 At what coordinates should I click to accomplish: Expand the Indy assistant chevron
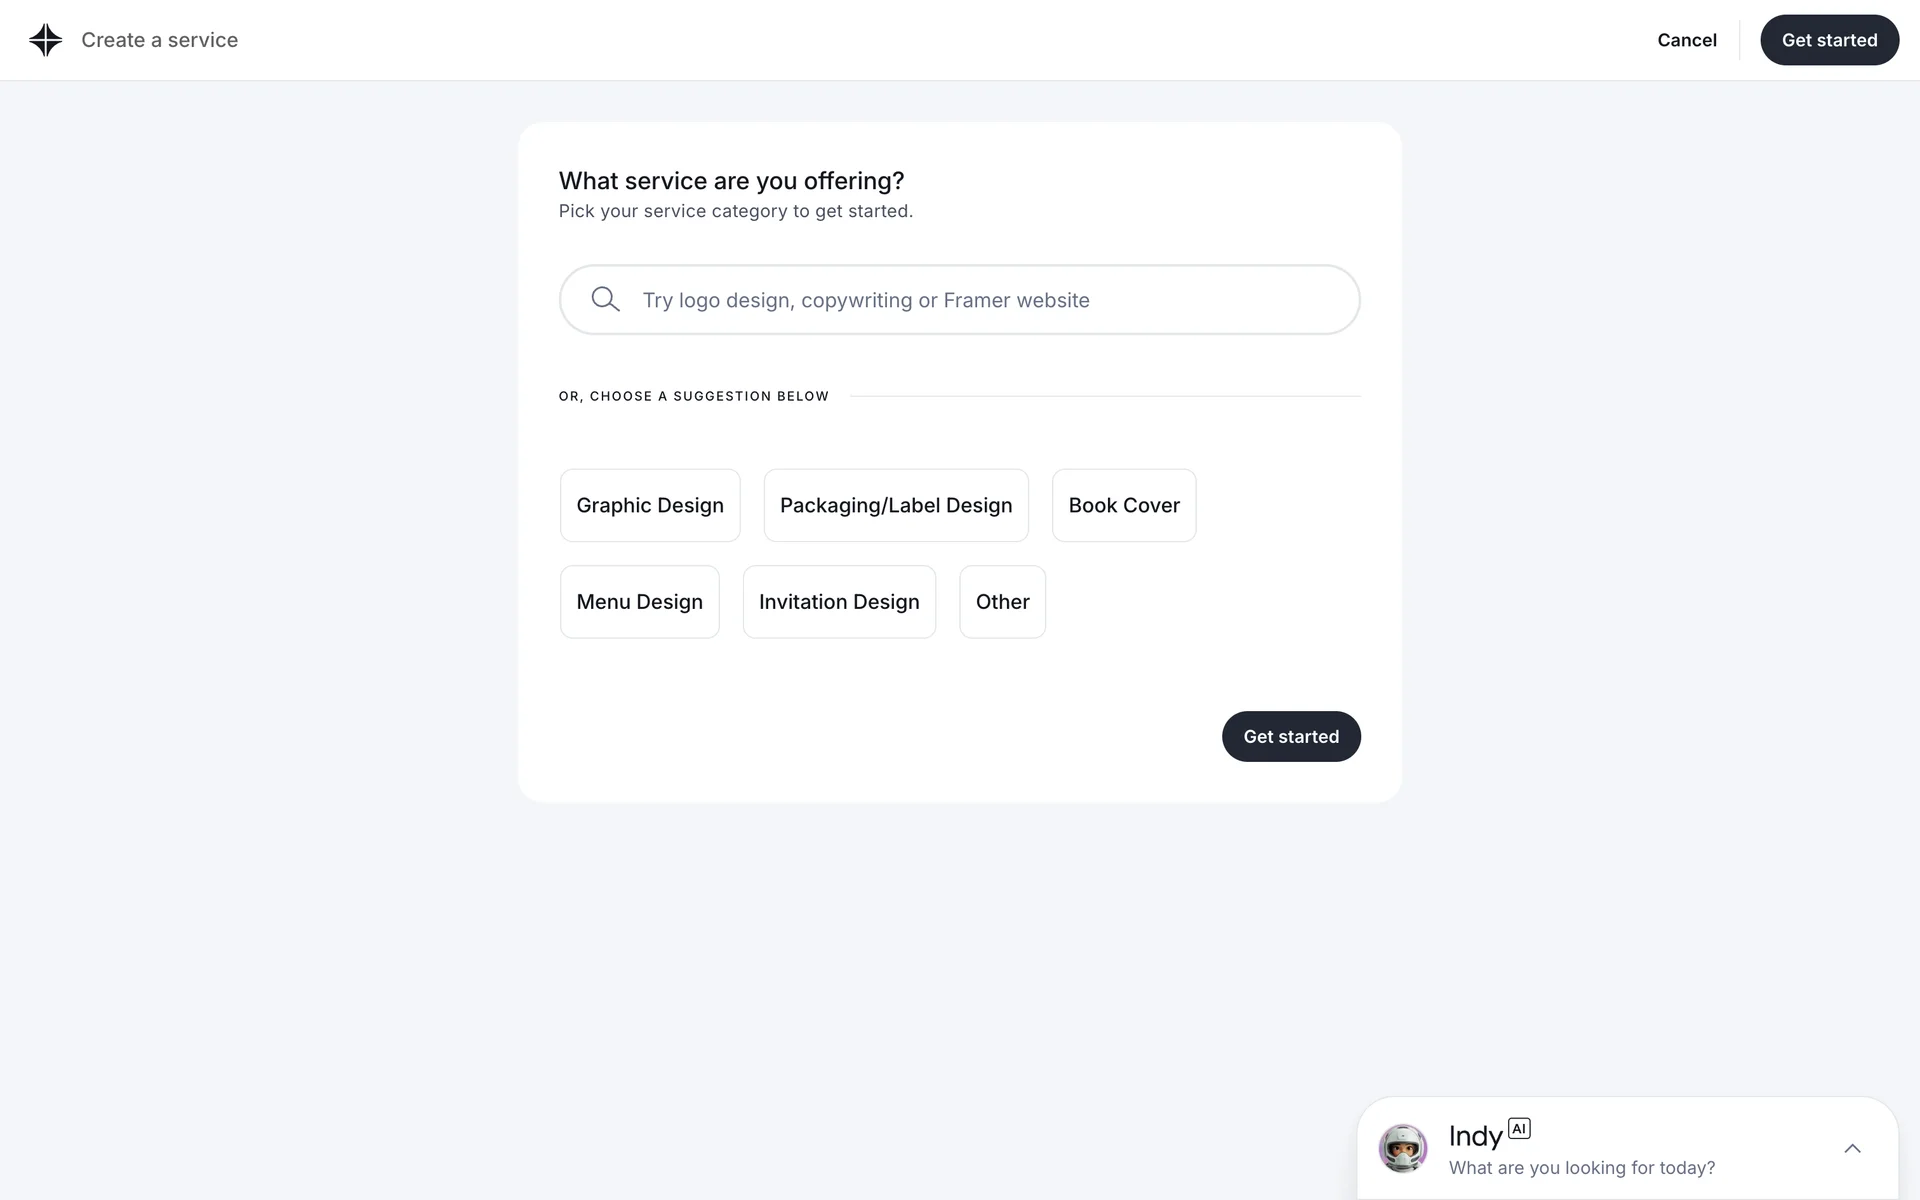1852,1148
